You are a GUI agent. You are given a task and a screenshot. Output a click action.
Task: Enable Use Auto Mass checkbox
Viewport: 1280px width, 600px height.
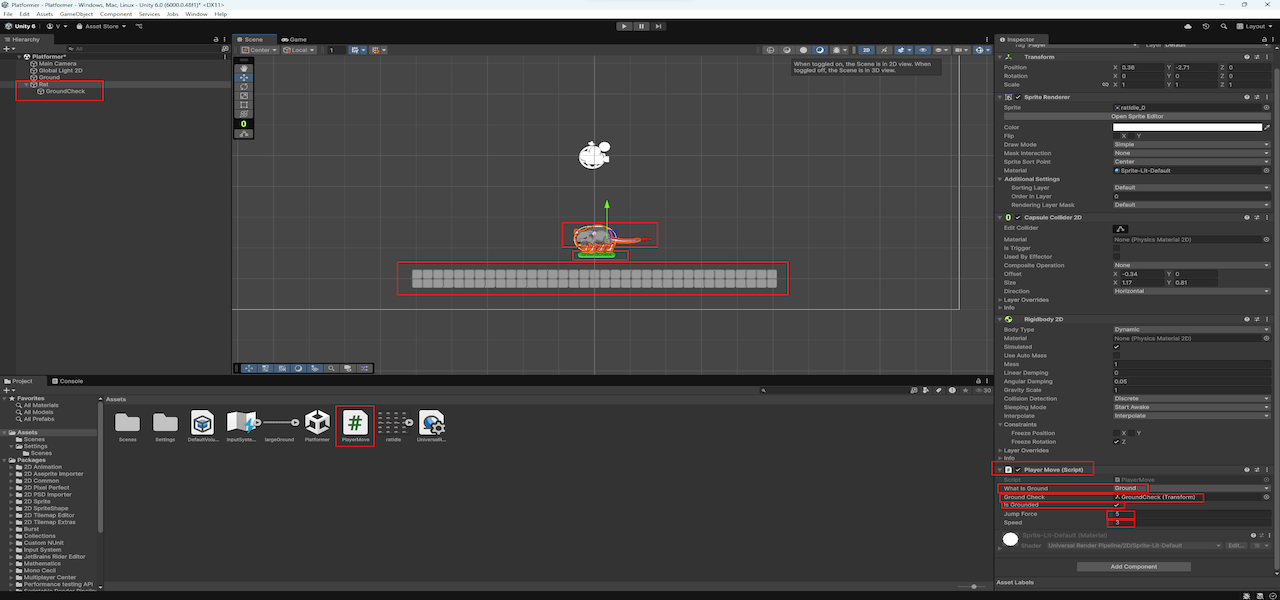pyautogui.click(x=1117, y=355)
